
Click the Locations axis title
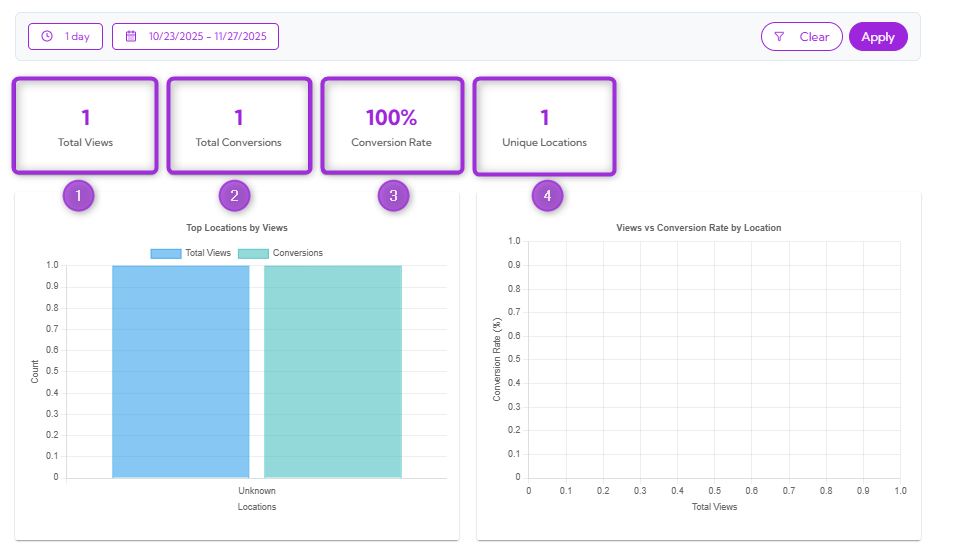(257, 507)
